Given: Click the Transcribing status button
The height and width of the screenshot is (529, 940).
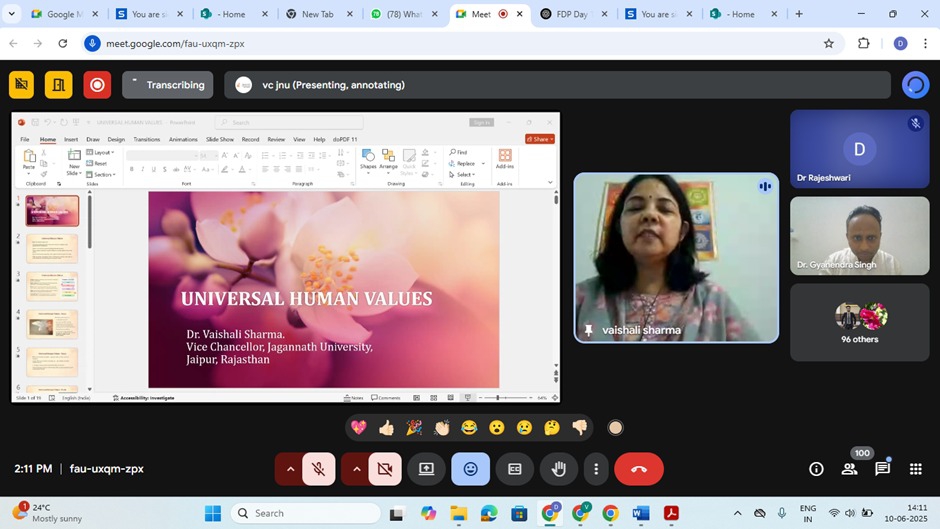Looking at the screenshot, I should click(168, 85).
